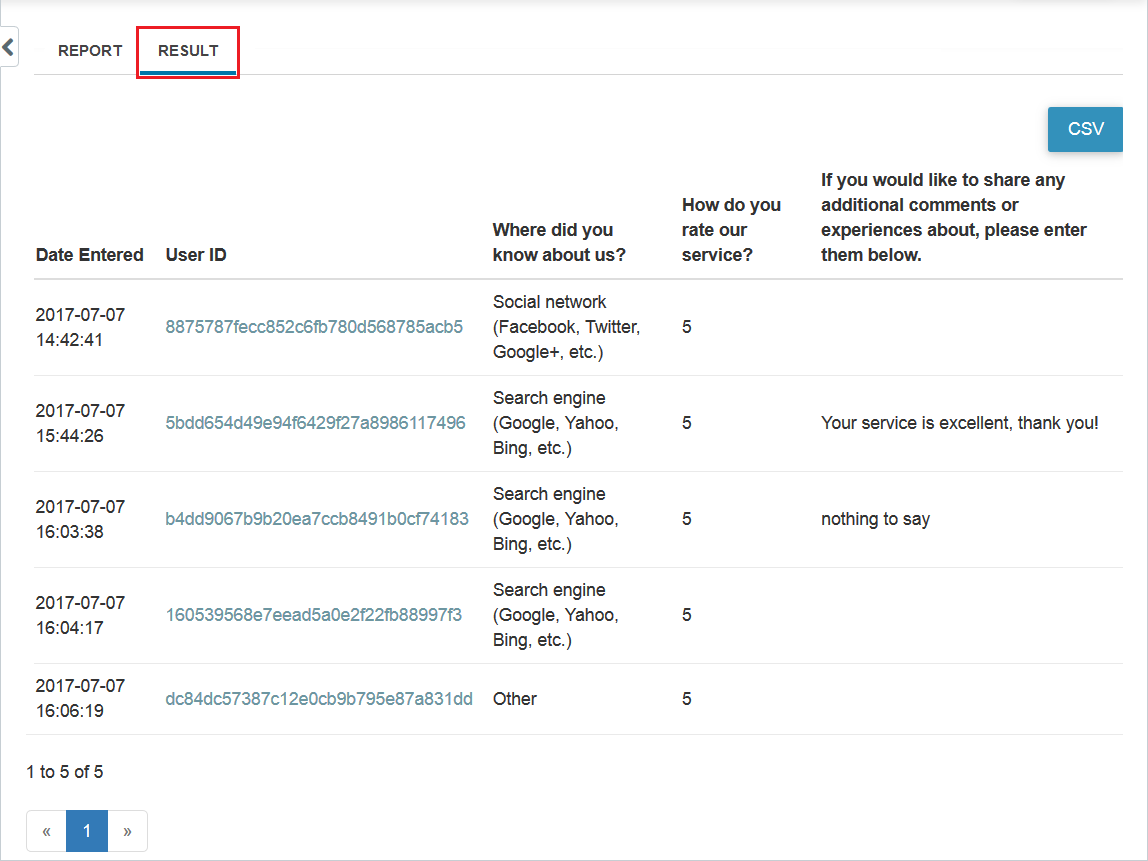The height and width of the screenshot is (861, 1148).
Task: Click Search engine cell in the 15:44:26 row
Action: pyautogui.click(x=556, y=423)
